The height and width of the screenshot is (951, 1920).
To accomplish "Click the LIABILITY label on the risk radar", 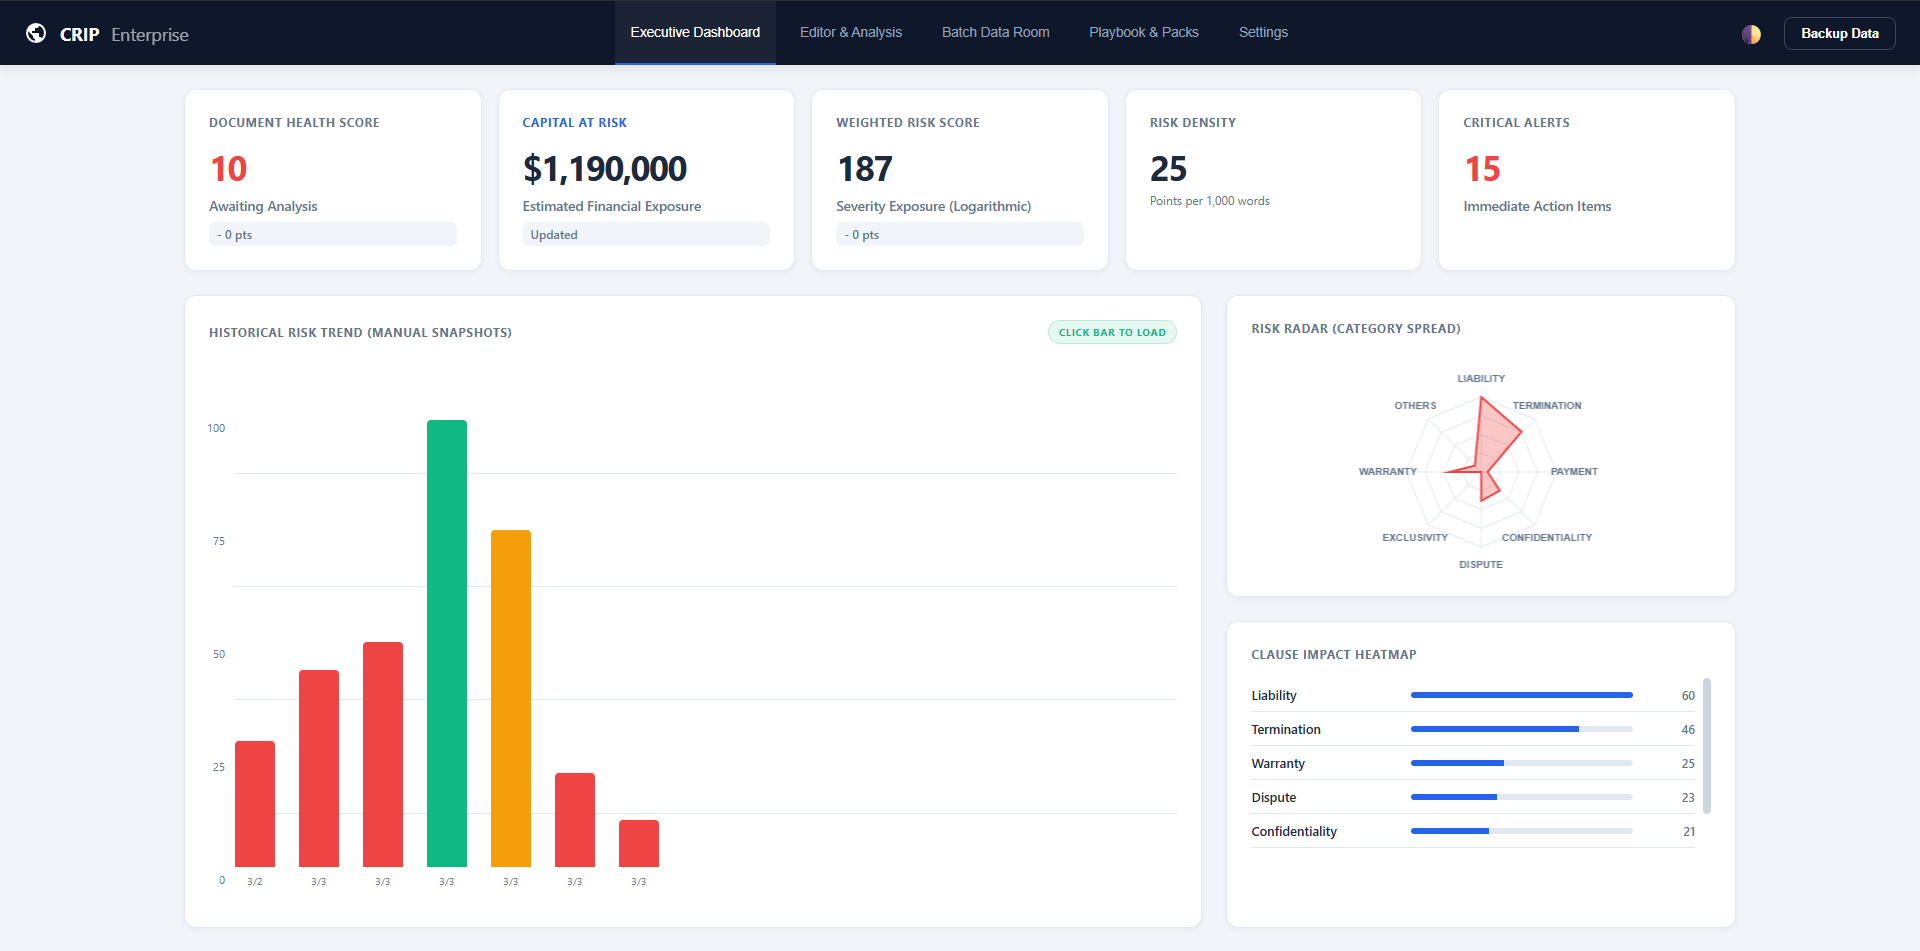I will 1481,378.
